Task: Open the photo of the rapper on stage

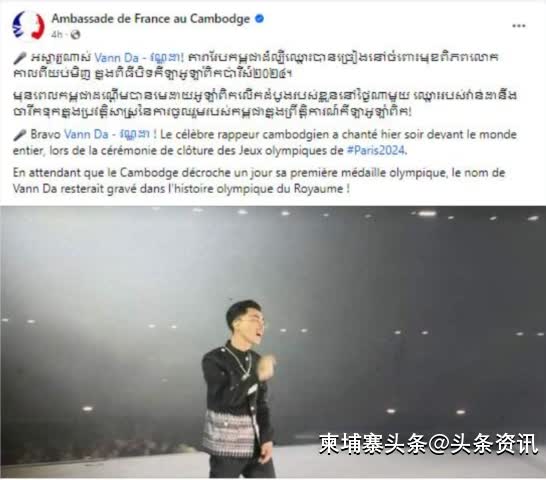Action: point(273,342)
